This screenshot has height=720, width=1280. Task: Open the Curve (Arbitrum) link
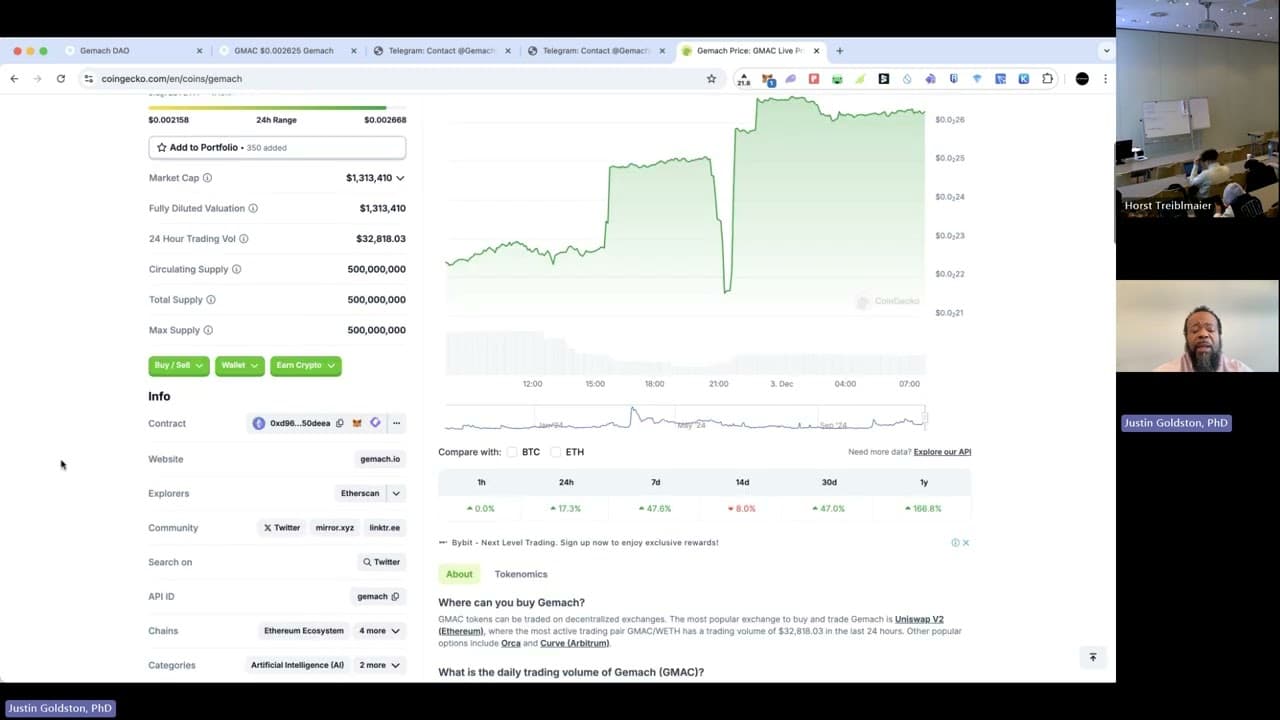[x=574, y=643]
